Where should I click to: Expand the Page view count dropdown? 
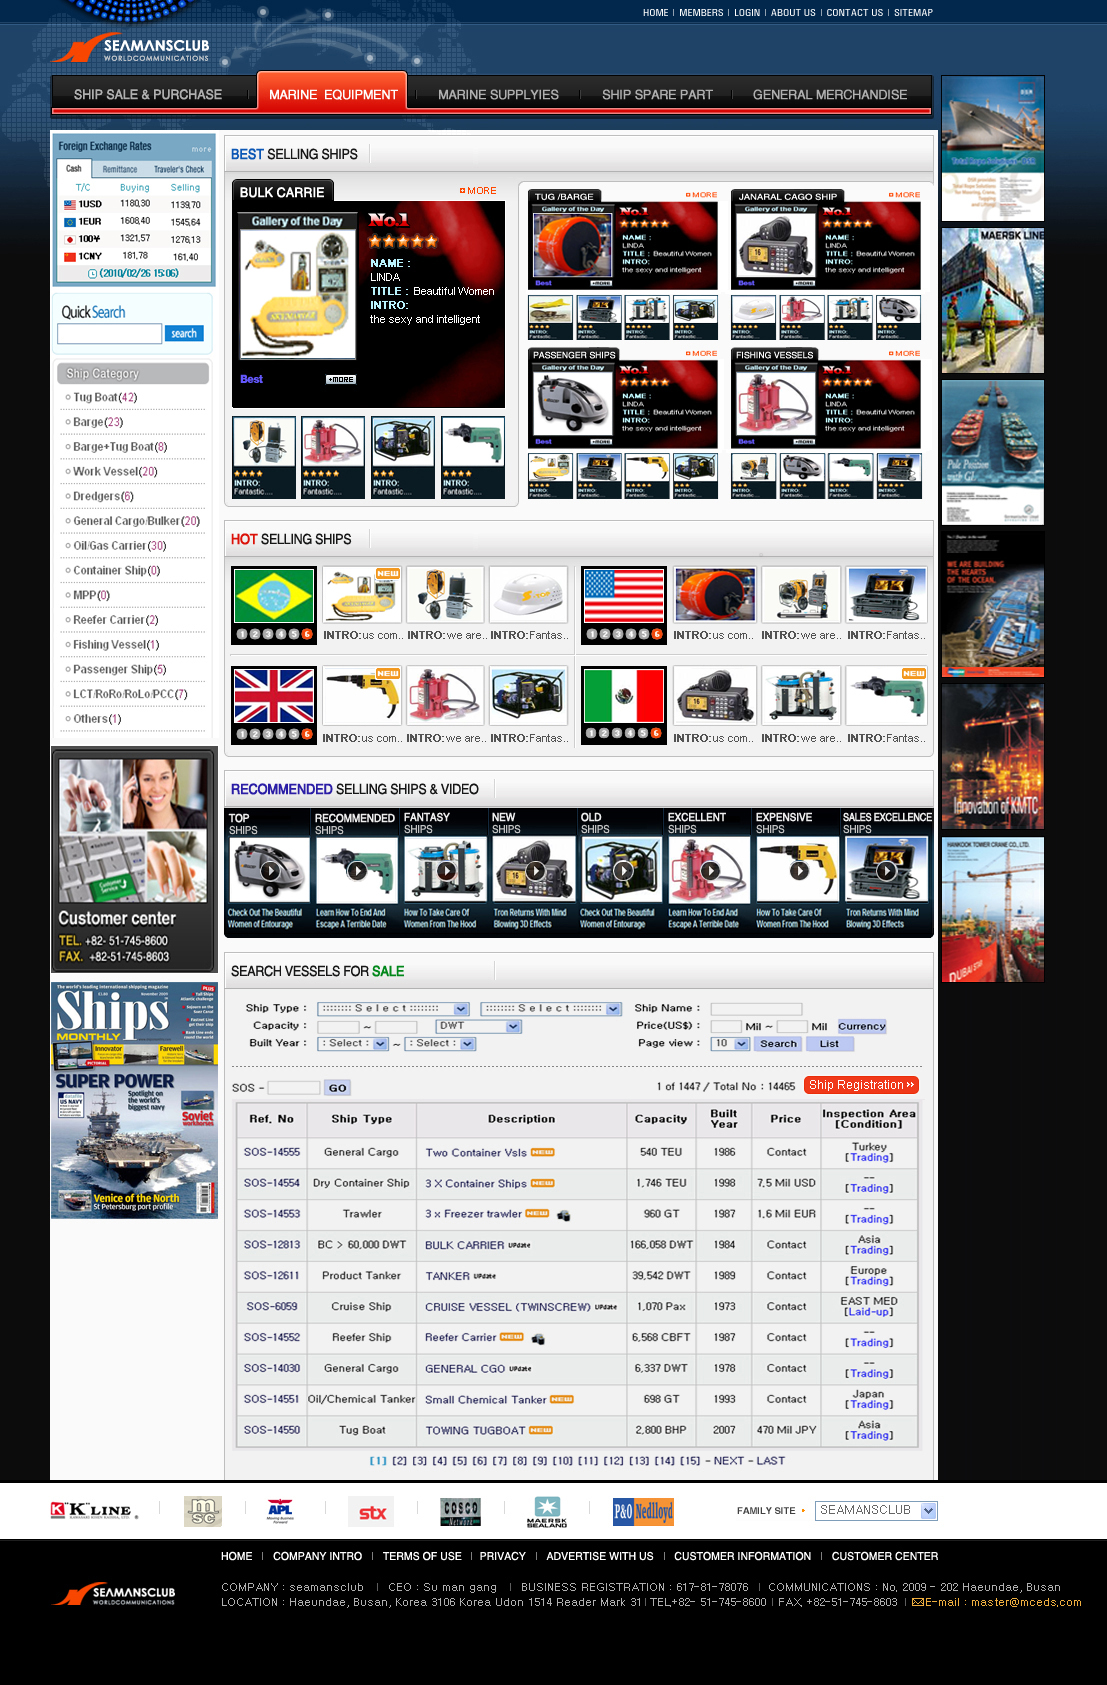pos(730,1044)
